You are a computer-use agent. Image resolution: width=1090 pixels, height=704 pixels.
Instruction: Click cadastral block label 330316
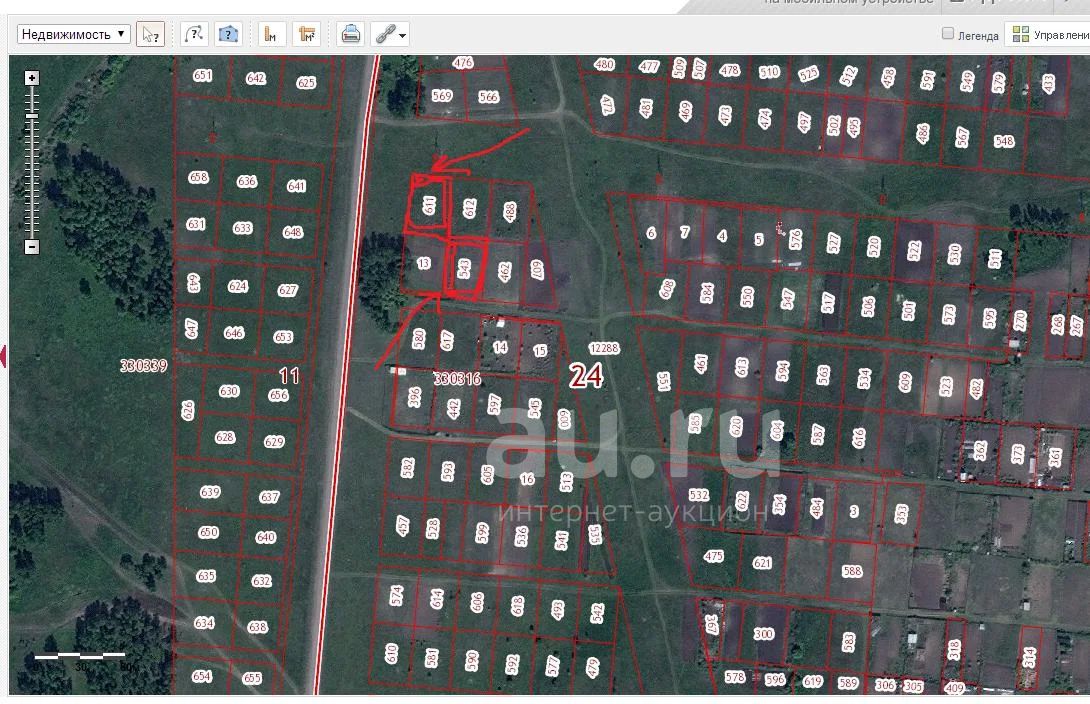point(457,379)
